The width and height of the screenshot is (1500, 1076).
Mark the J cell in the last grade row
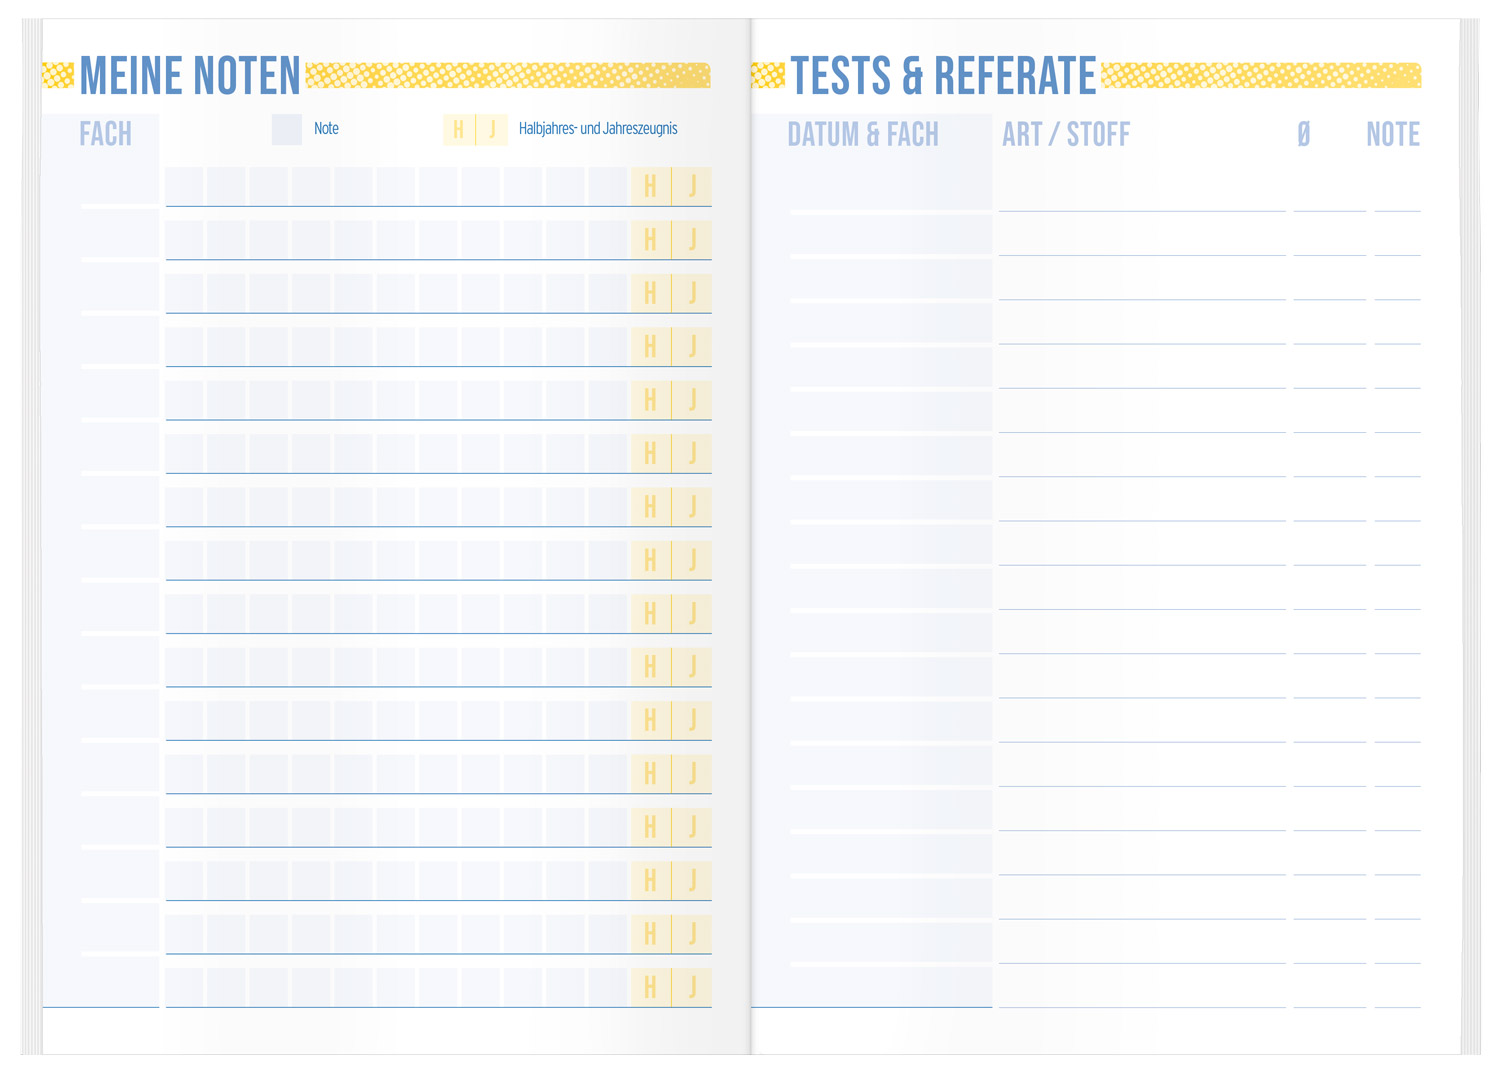692,987
